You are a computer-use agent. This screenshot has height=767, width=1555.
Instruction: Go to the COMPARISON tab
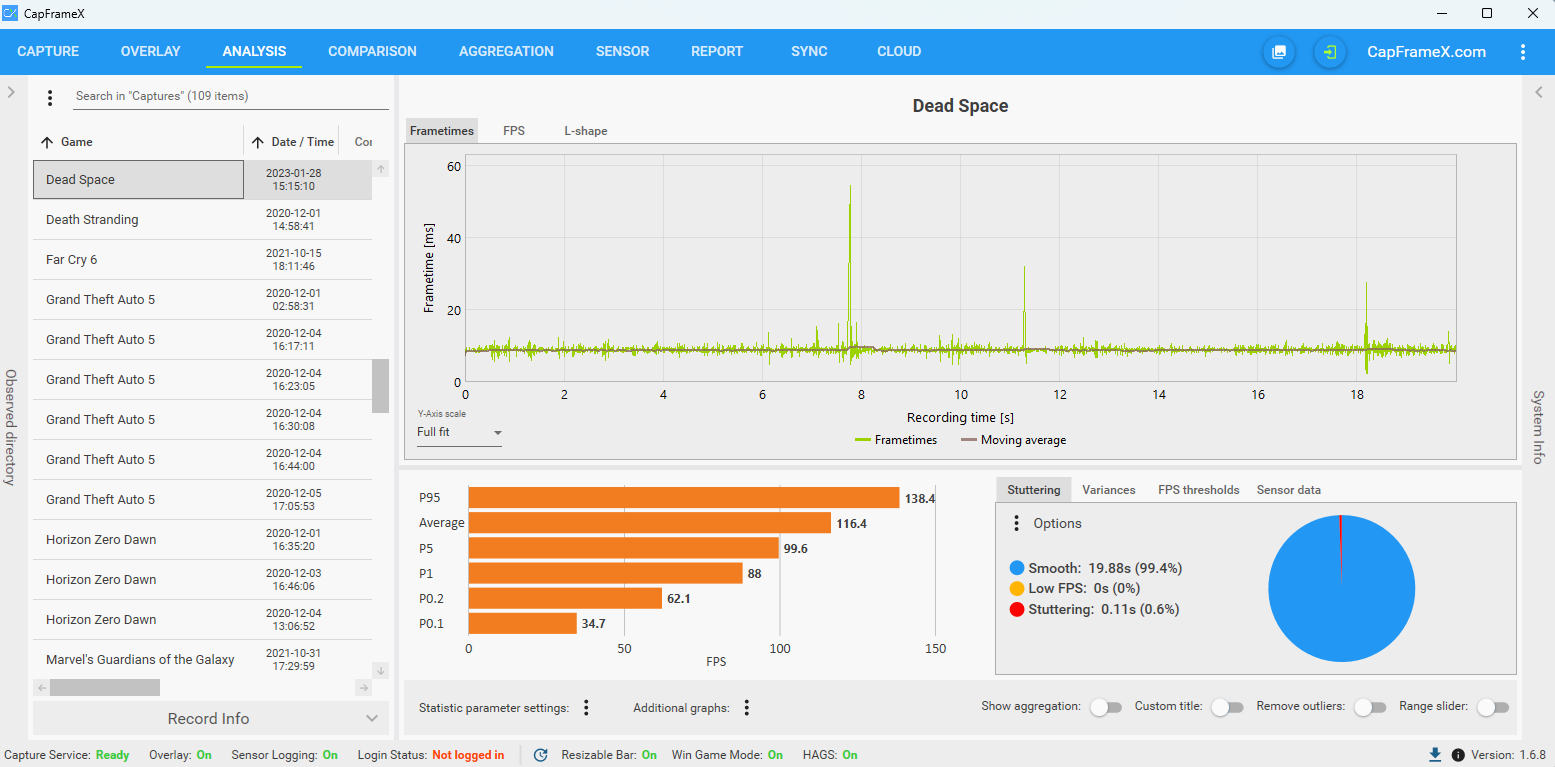tap(372, 52)
